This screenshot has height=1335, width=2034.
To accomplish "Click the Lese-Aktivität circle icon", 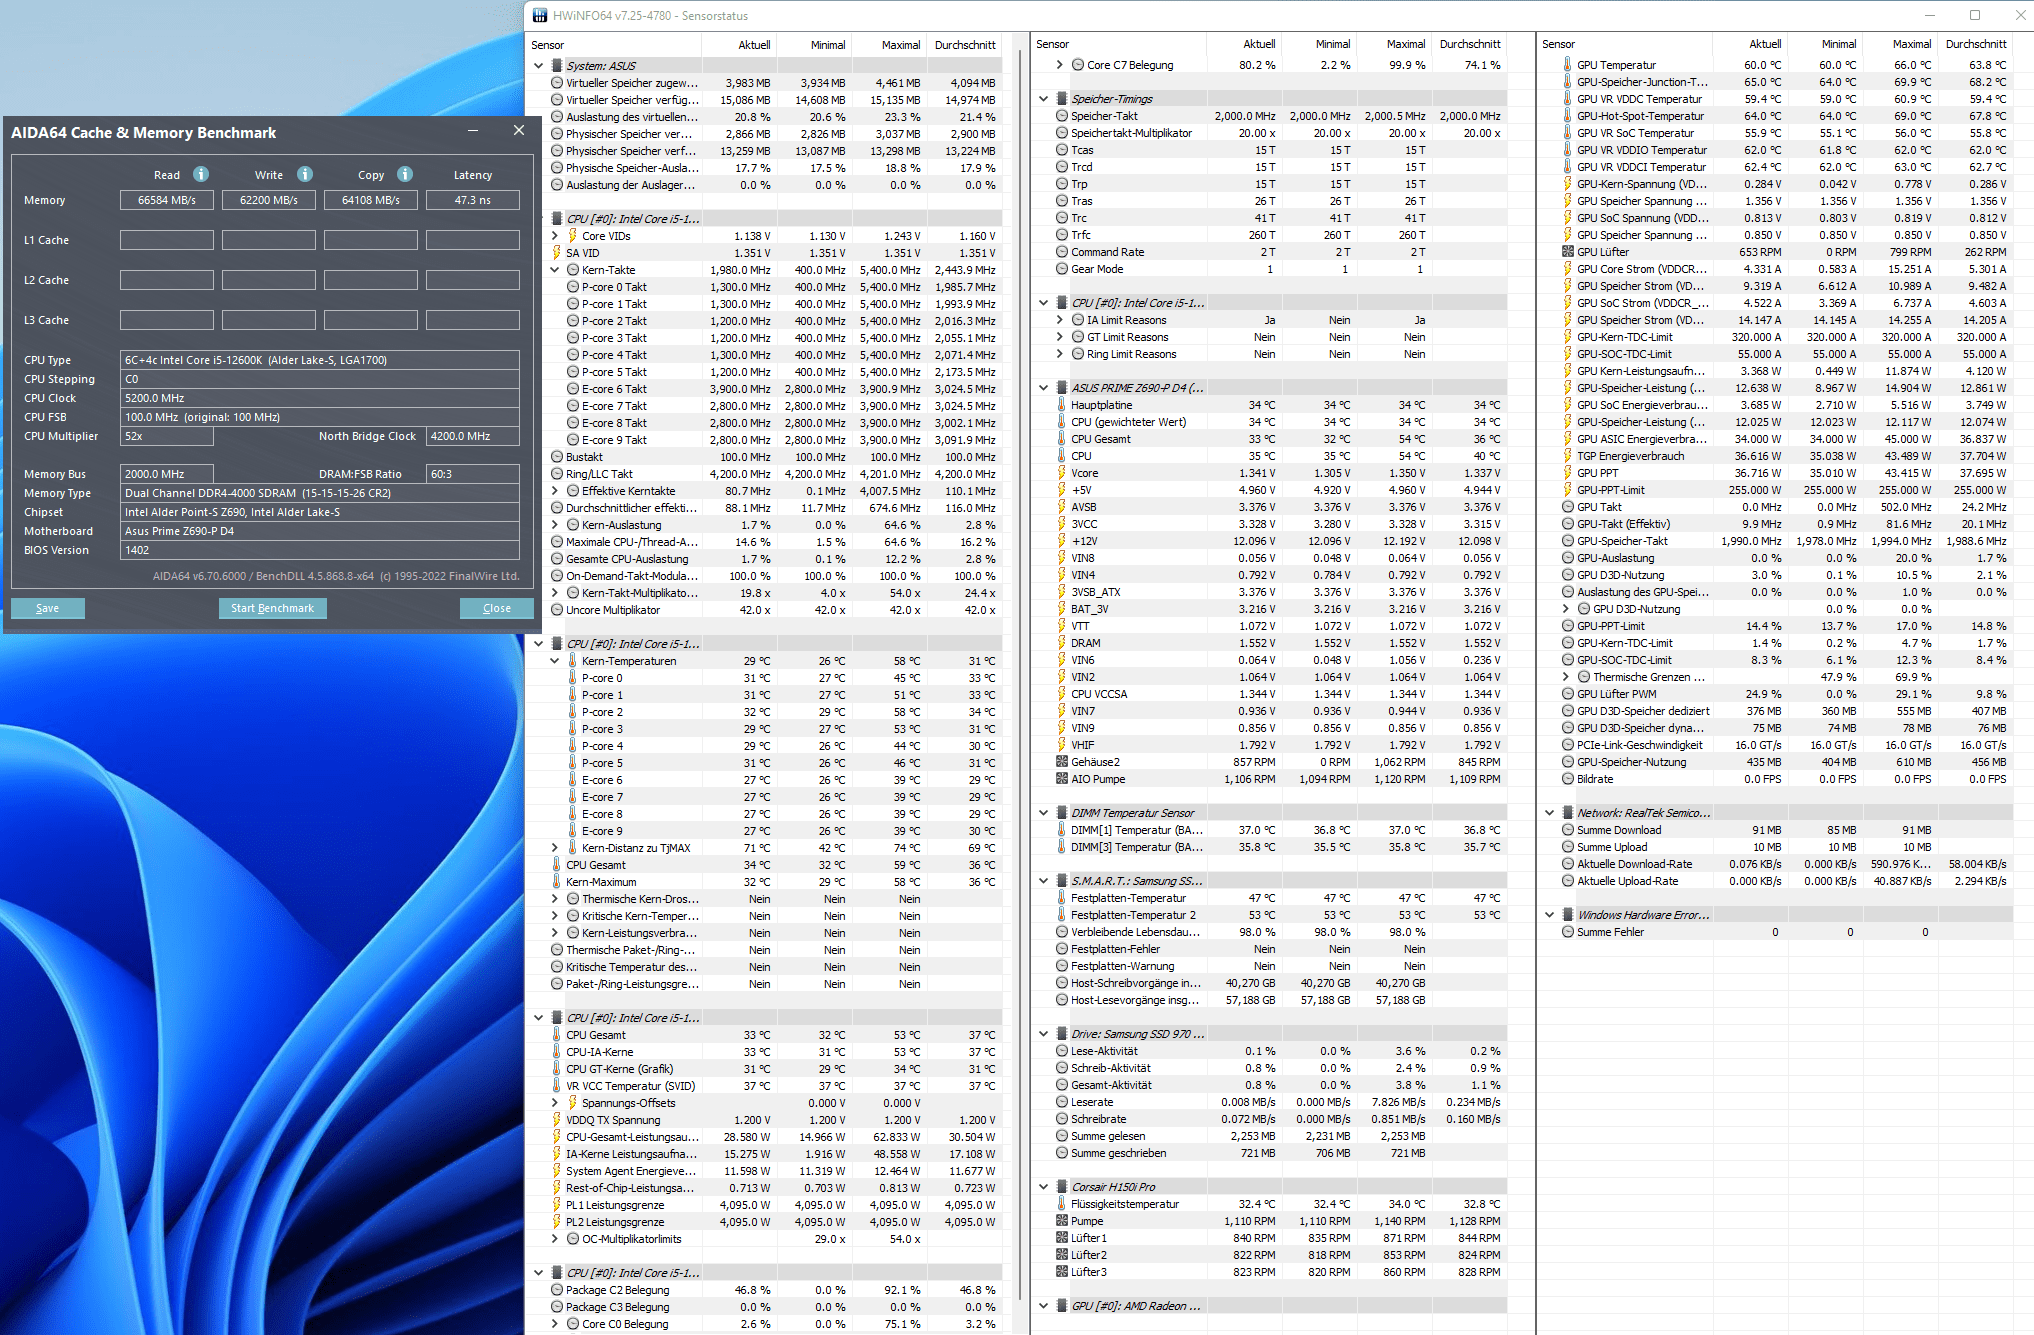I will [1062, 1051].
